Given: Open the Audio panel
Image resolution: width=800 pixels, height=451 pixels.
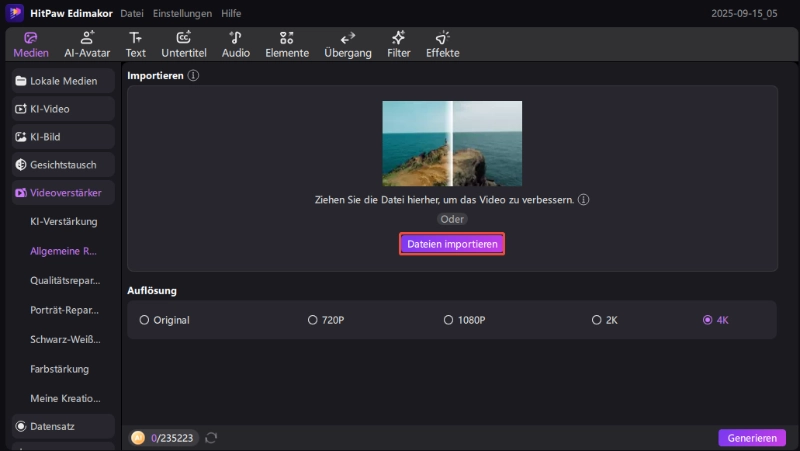Looking at the screenshot, I should [x=236, y=45].
